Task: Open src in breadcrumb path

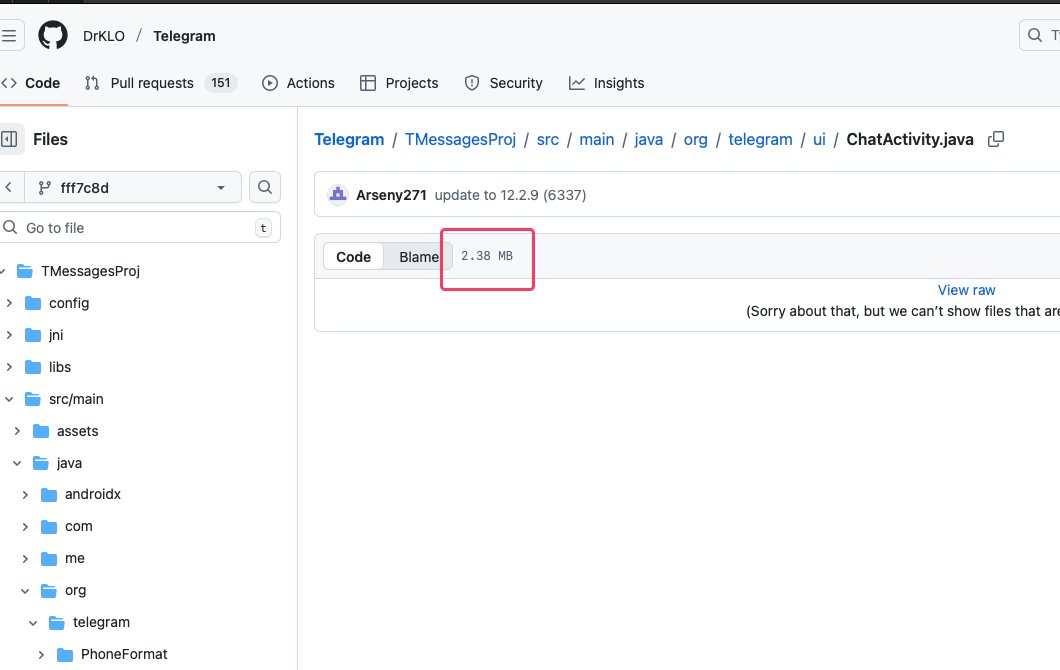Action: point(548,139)
